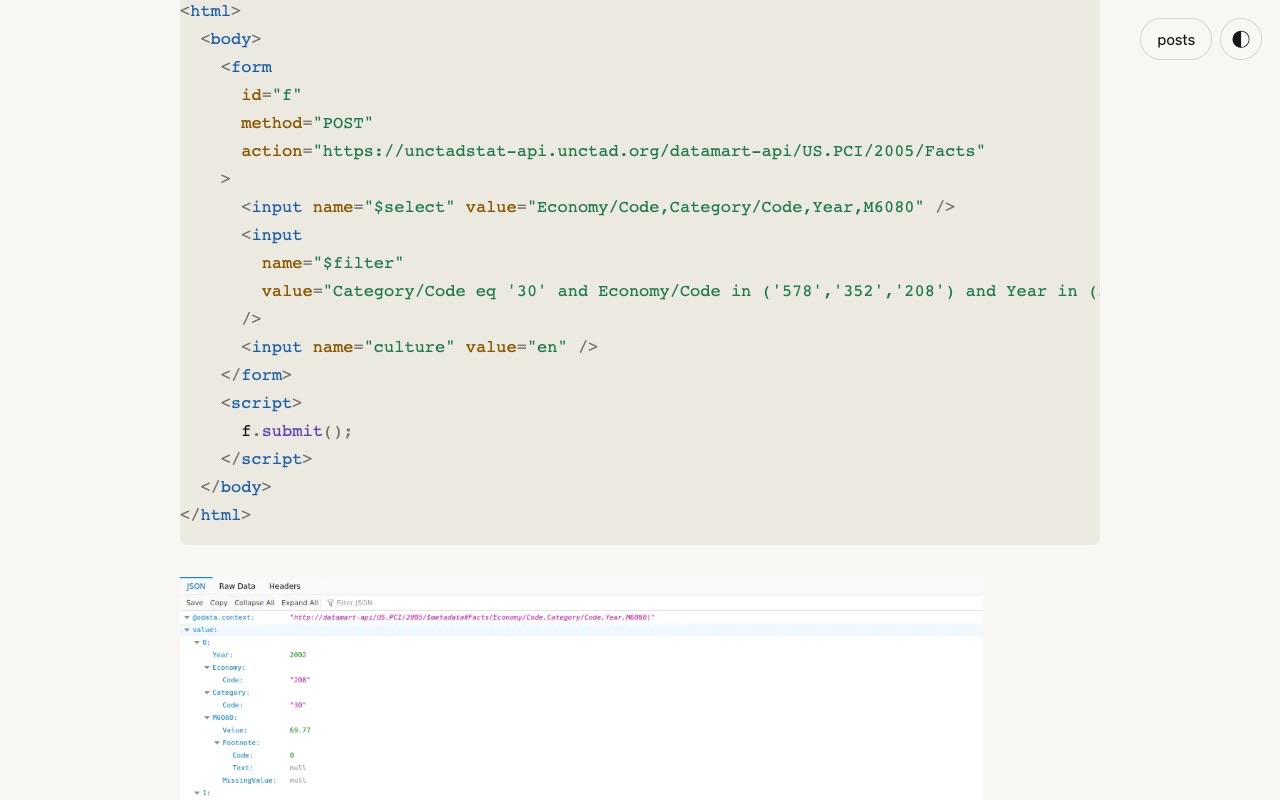This screenshot has width=1280, height=800.
Task: Click the value="en" attribute
Action: coord(516,347)
